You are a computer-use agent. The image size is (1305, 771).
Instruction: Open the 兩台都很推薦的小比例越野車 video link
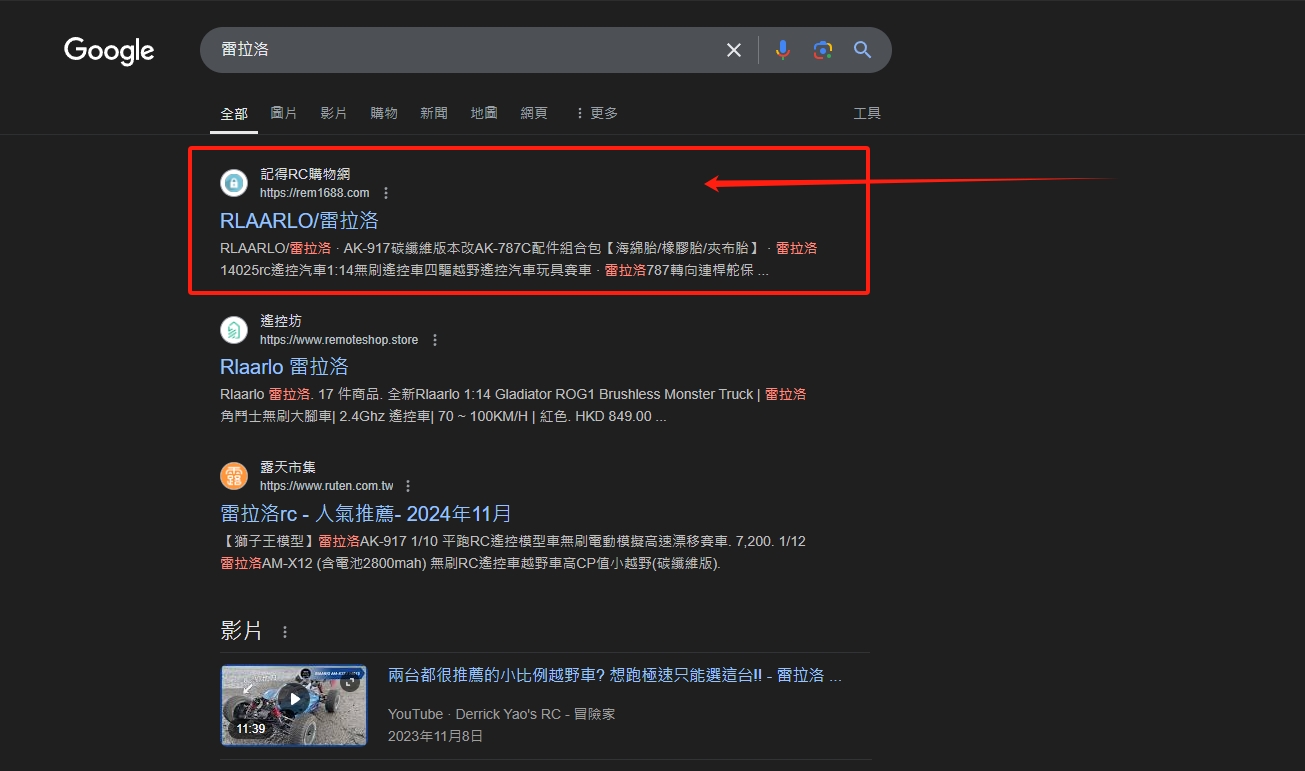tap(615, 676)
